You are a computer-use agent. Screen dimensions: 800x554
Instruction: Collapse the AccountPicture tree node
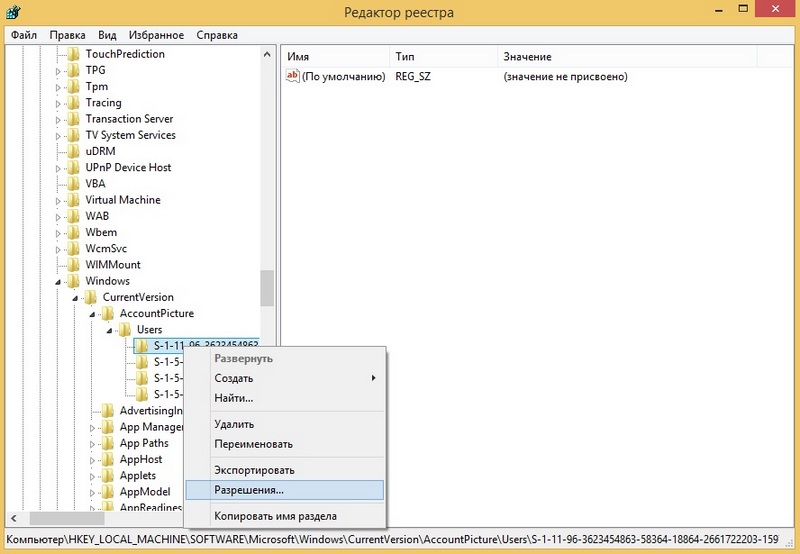tap(92, 314)
